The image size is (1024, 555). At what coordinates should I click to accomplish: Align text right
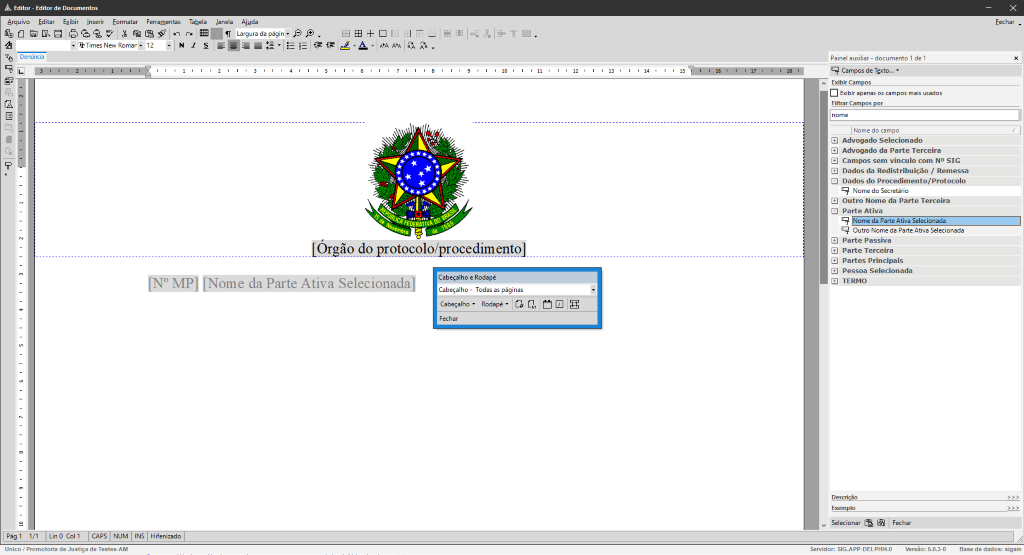tap(246, 46)
